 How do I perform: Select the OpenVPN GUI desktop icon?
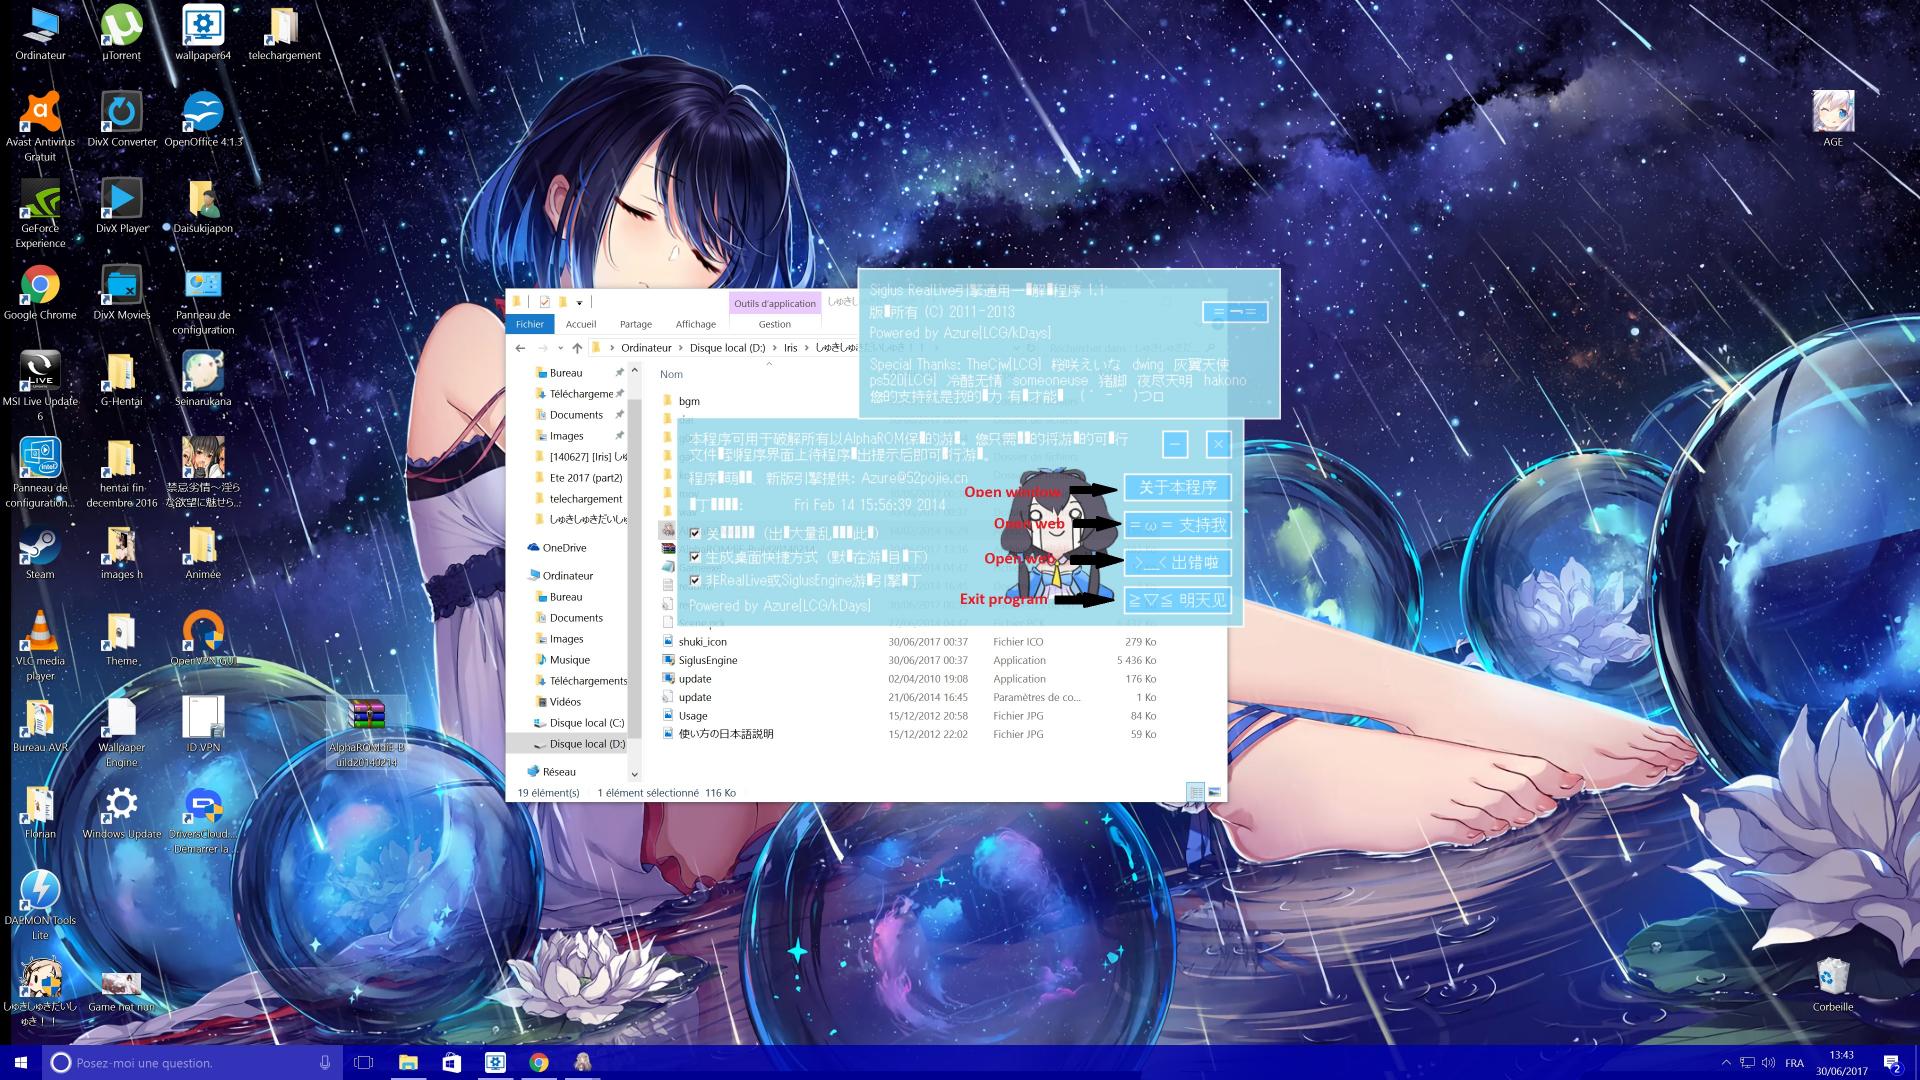click(203, 639)
